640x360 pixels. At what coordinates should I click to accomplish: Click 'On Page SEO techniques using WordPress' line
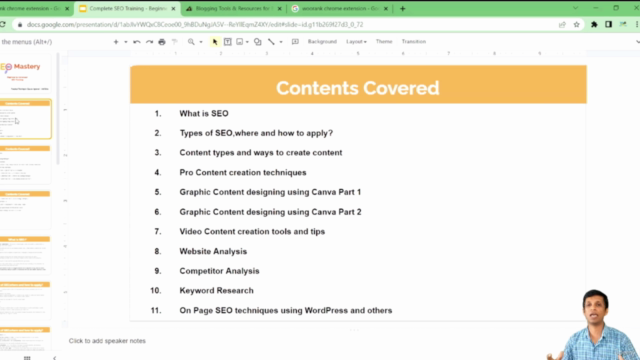(286, 311)
